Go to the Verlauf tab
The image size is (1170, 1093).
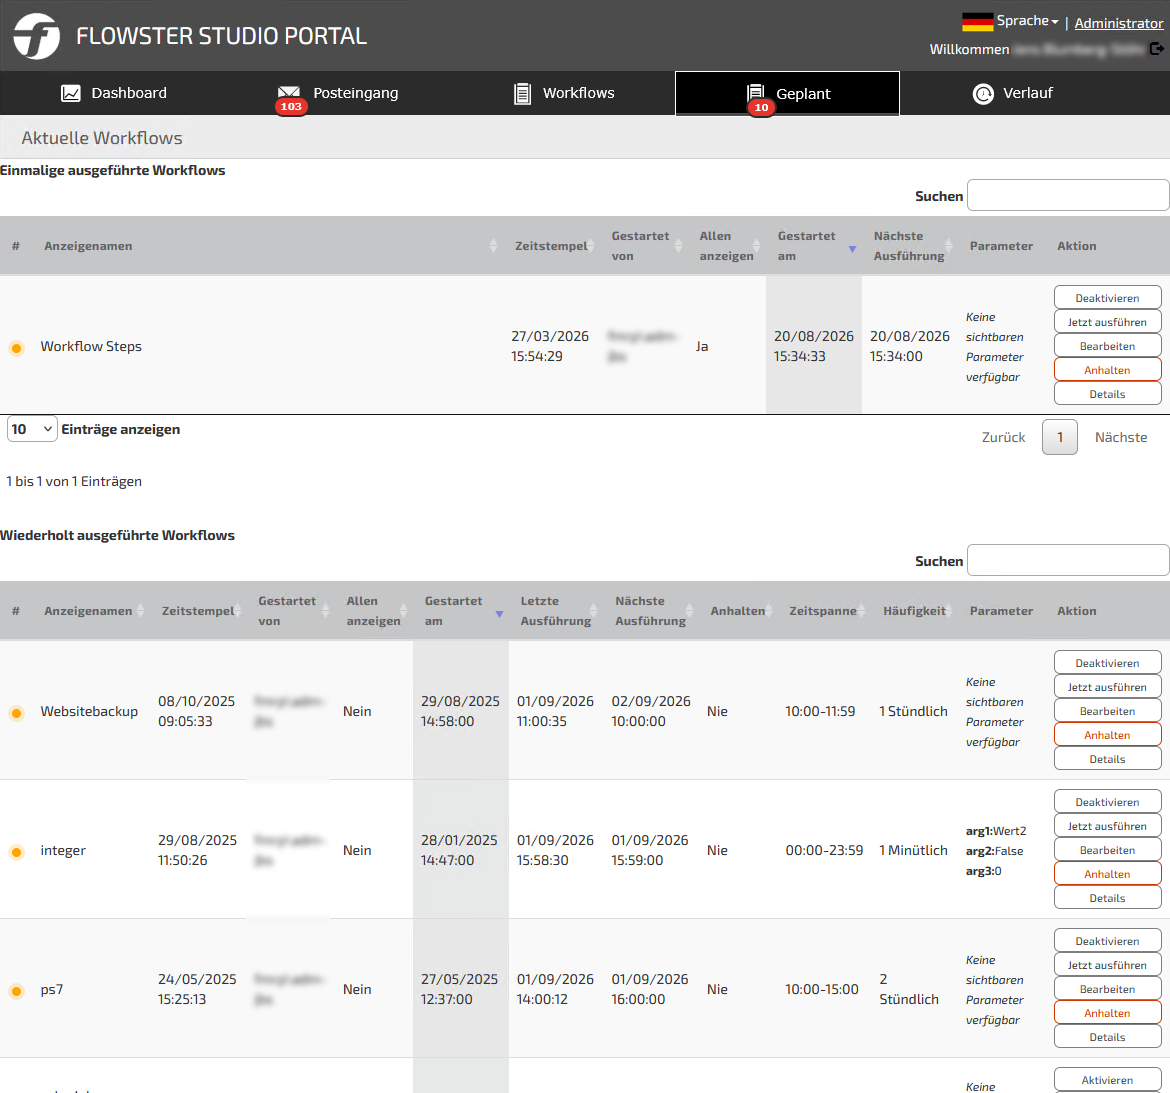tap(1013, 93)
